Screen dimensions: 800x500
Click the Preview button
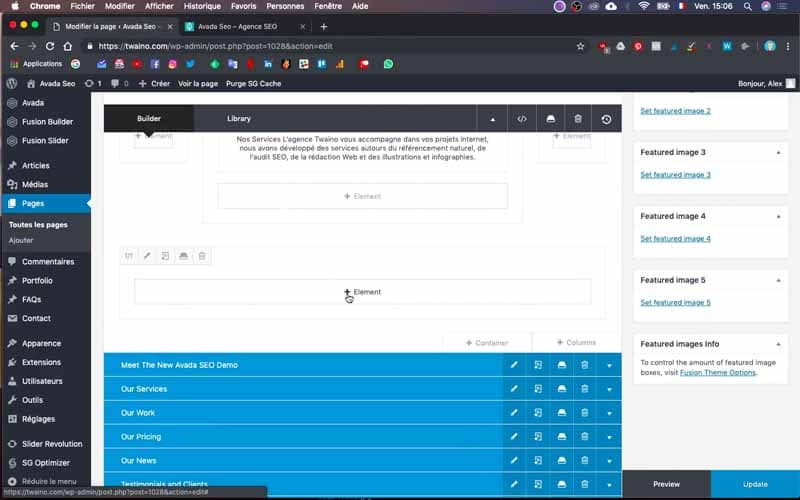[x=666, y=484]
